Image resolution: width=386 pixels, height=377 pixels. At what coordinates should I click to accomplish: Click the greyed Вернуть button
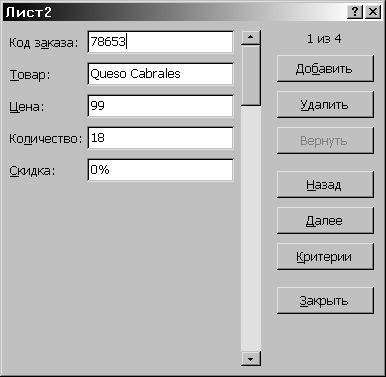325,141
